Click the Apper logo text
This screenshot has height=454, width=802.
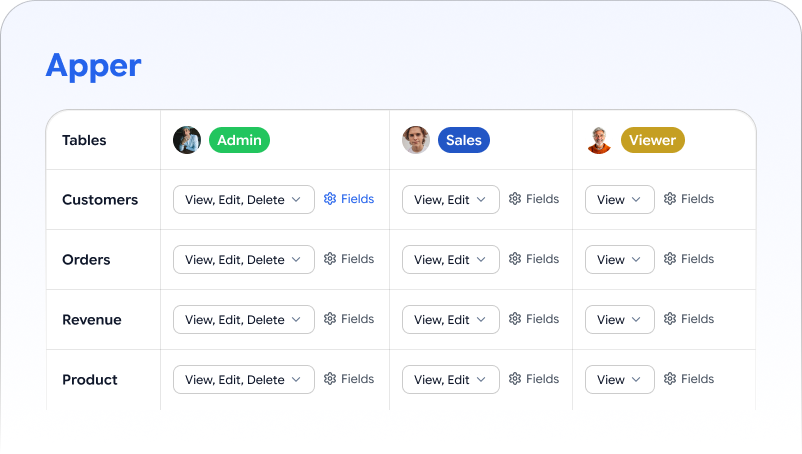[x=94, y=66]
